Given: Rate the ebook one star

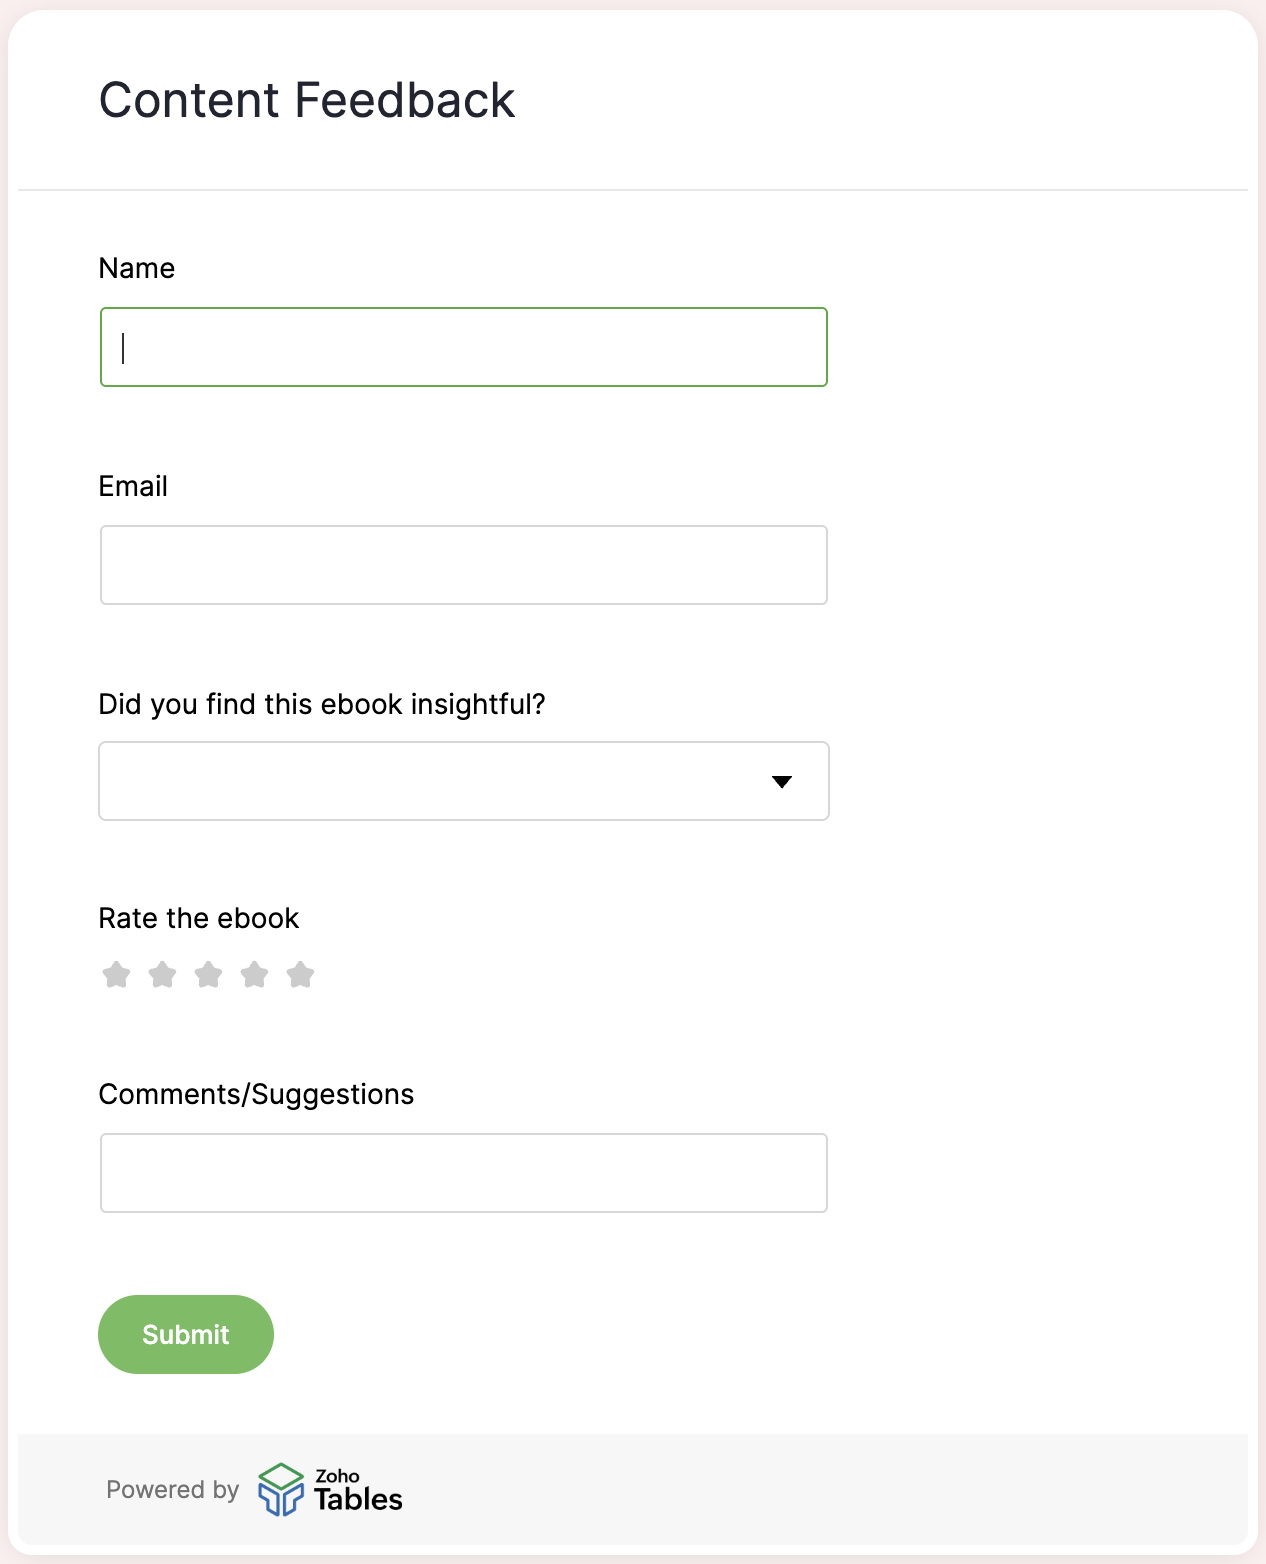Looking at the screenshot, I should (117, 974).
